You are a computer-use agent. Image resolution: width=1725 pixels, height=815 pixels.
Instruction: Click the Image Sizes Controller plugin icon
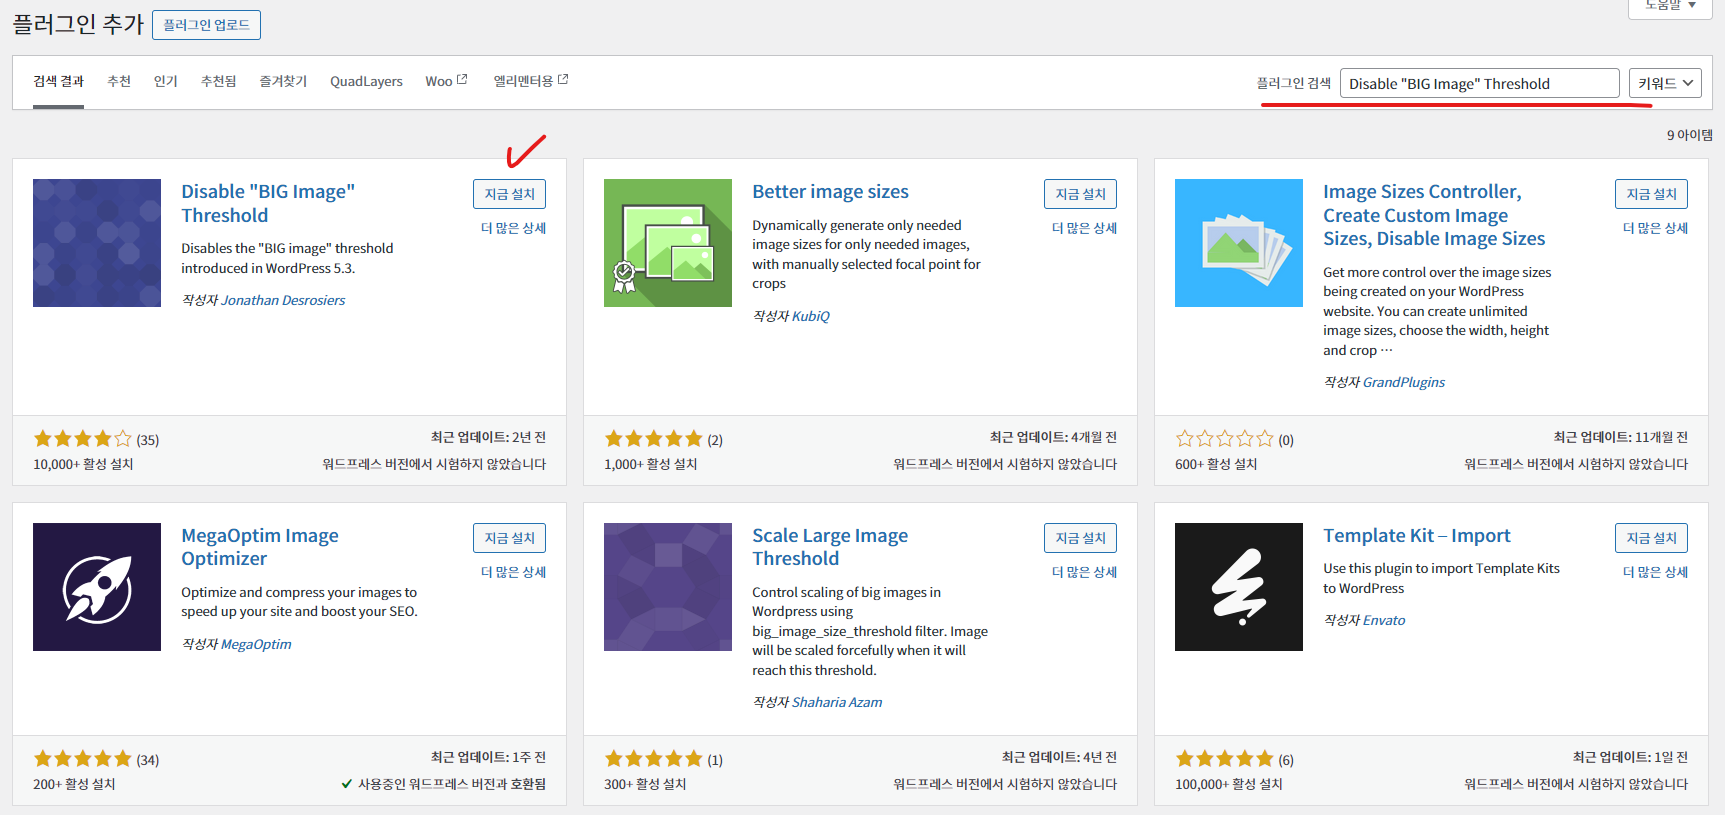(1239, 243)
